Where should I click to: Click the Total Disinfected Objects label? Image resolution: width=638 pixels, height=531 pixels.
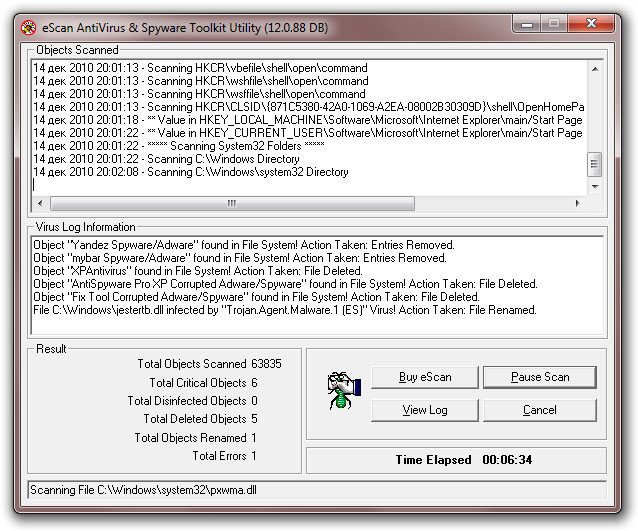pyautogui.click(x=187, y=401)
